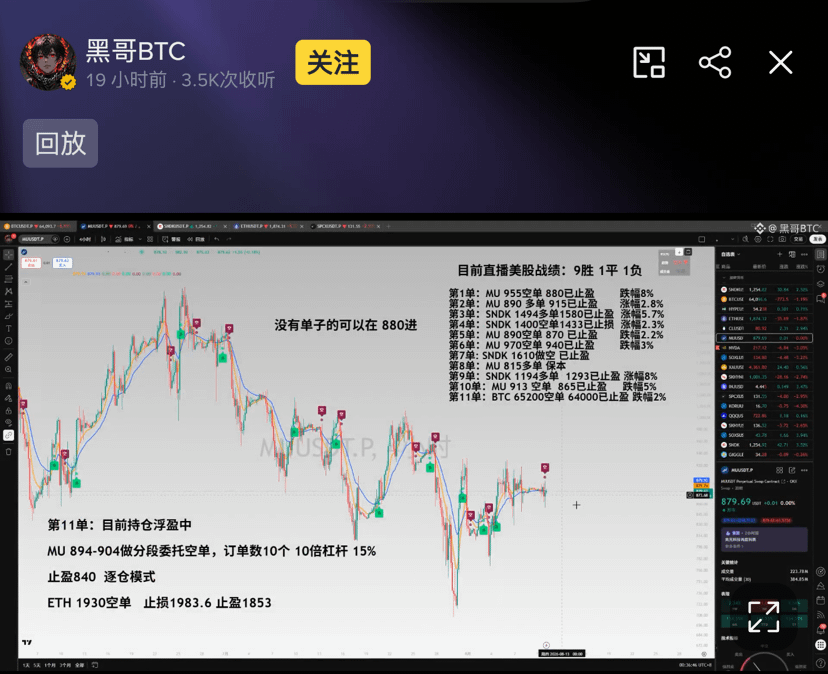Select GIGGLE in the watchlist
This screenshot has height=674, width=828.
[x=765, y=454]
